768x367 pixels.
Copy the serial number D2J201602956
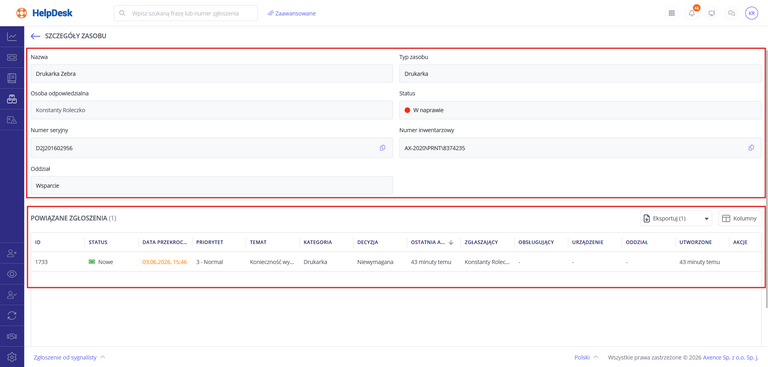coord(383,147)
